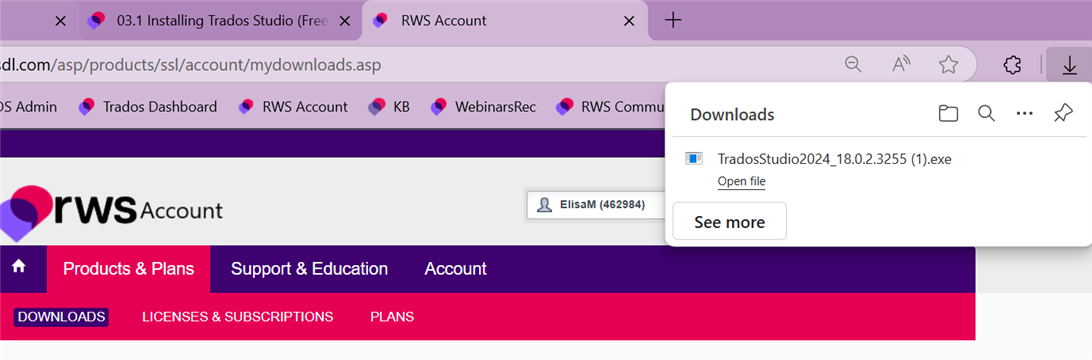Click the address bar URL field
Viewport: 1092px width, 360px height.
coord(418,65)
